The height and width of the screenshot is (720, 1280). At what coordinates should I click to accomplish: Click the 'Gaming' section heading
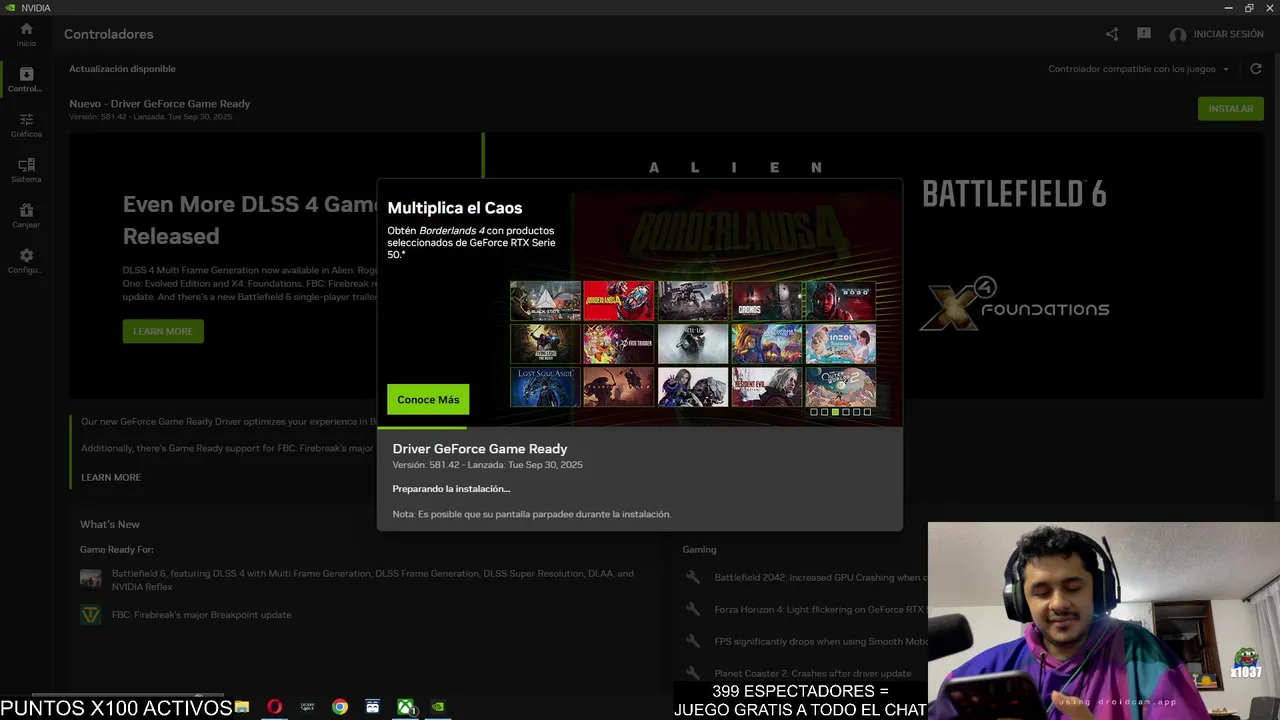[699, 549]
